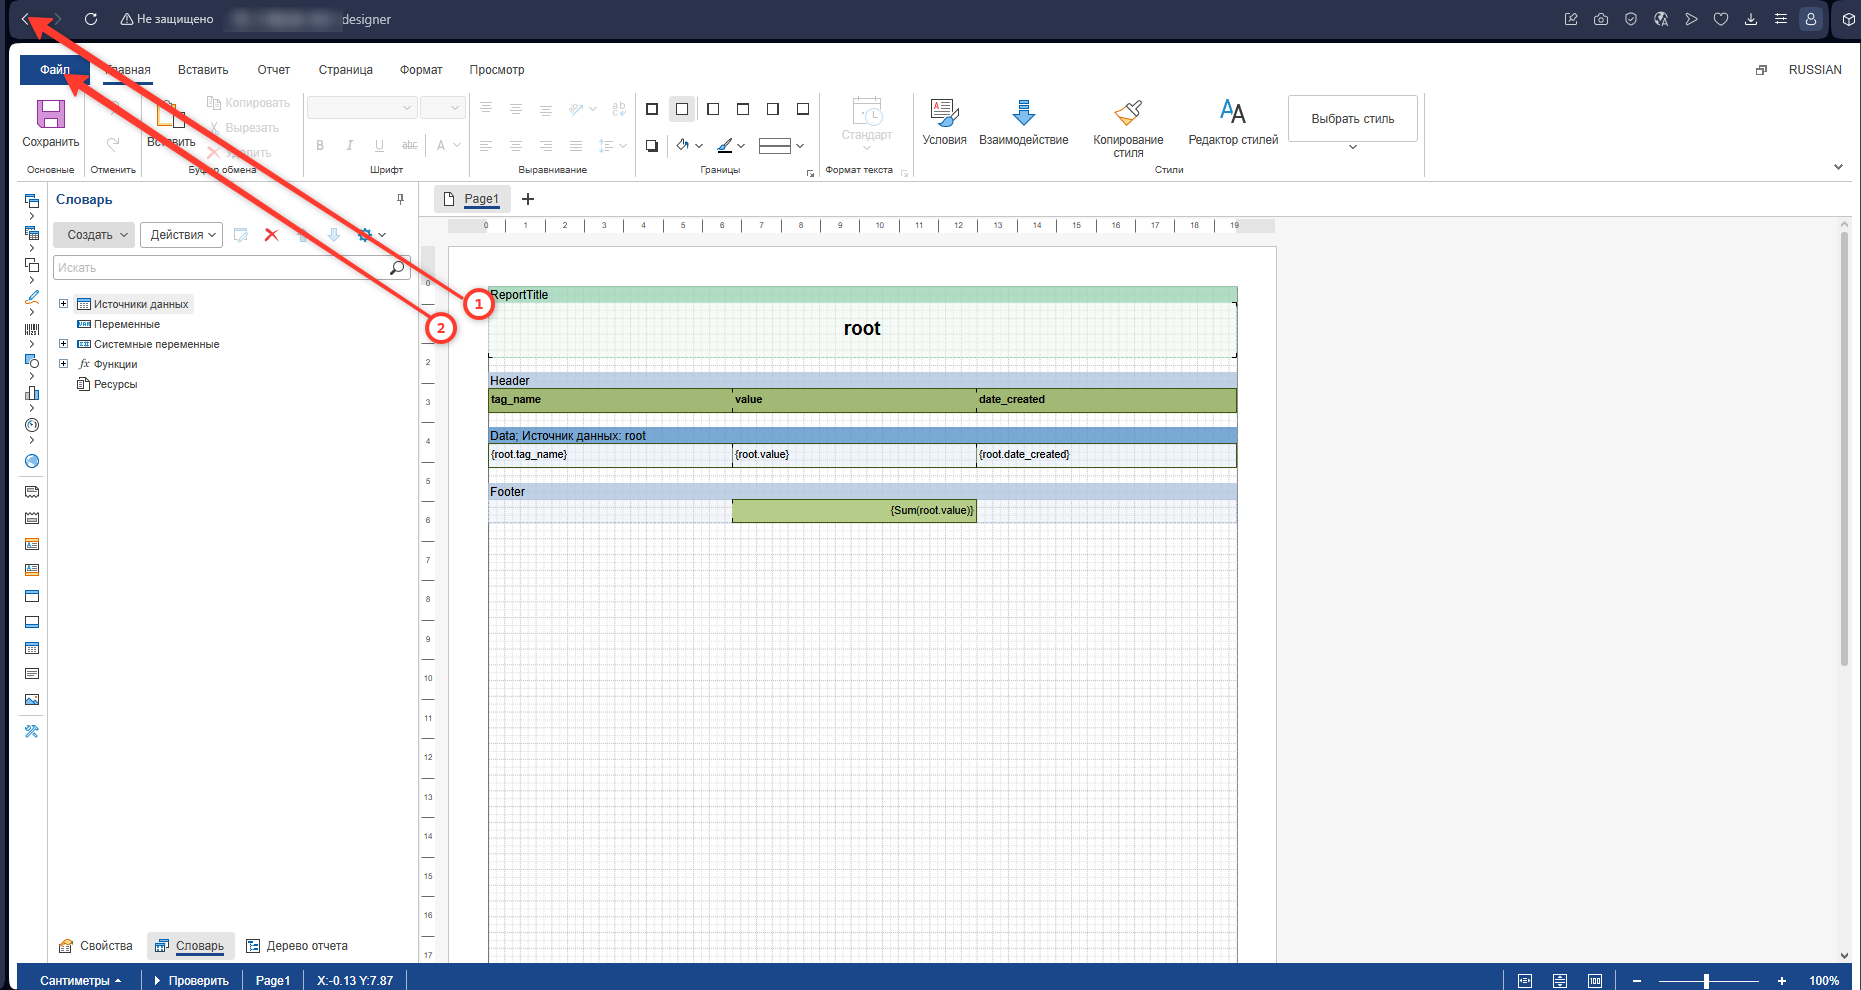Pin the Словарь panel
This screenshot has height=990, width=1861.
(x=400, y=199)
